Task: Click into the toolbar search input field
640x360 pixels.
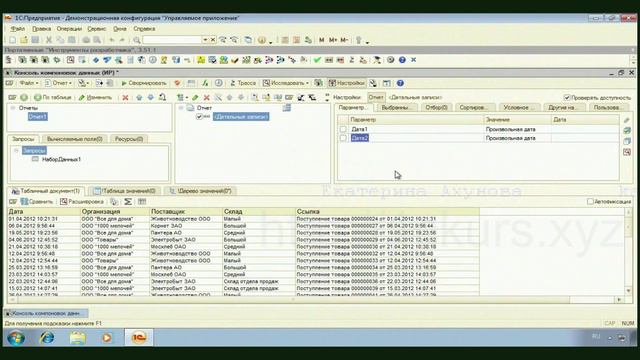Action: (172, 40)
